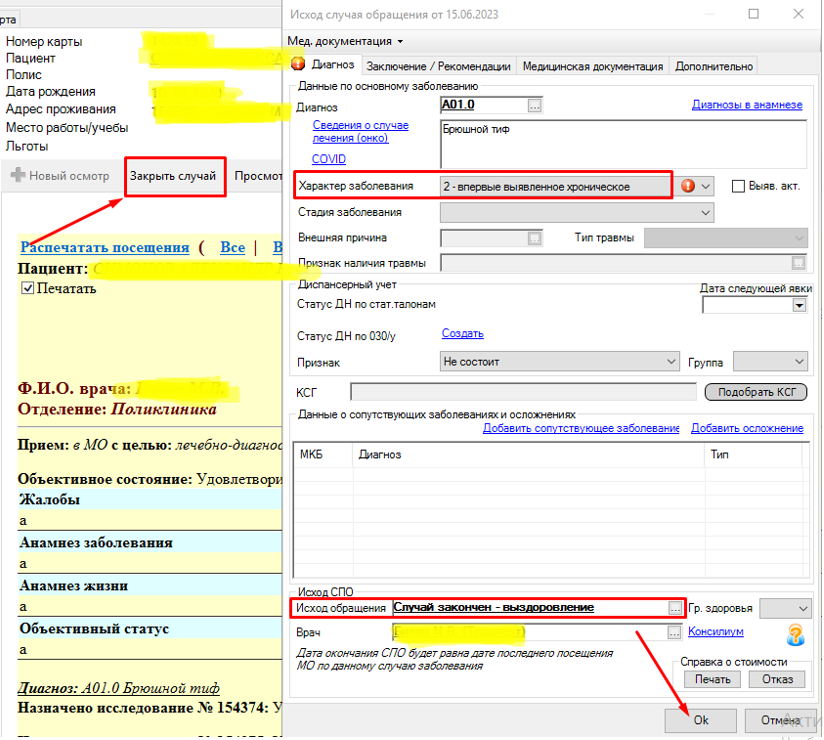Open Признак наличия травмы ellipsis button
Image resolution: width=824 pixels, height=740 pixels.
point(798,262)
